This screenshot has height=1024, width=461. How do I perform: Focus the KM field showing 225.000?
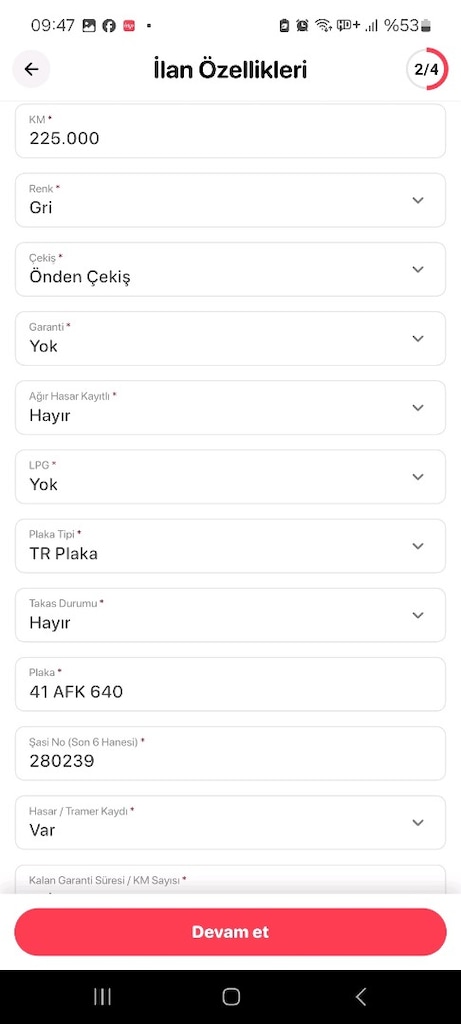(x=230, y=131)
